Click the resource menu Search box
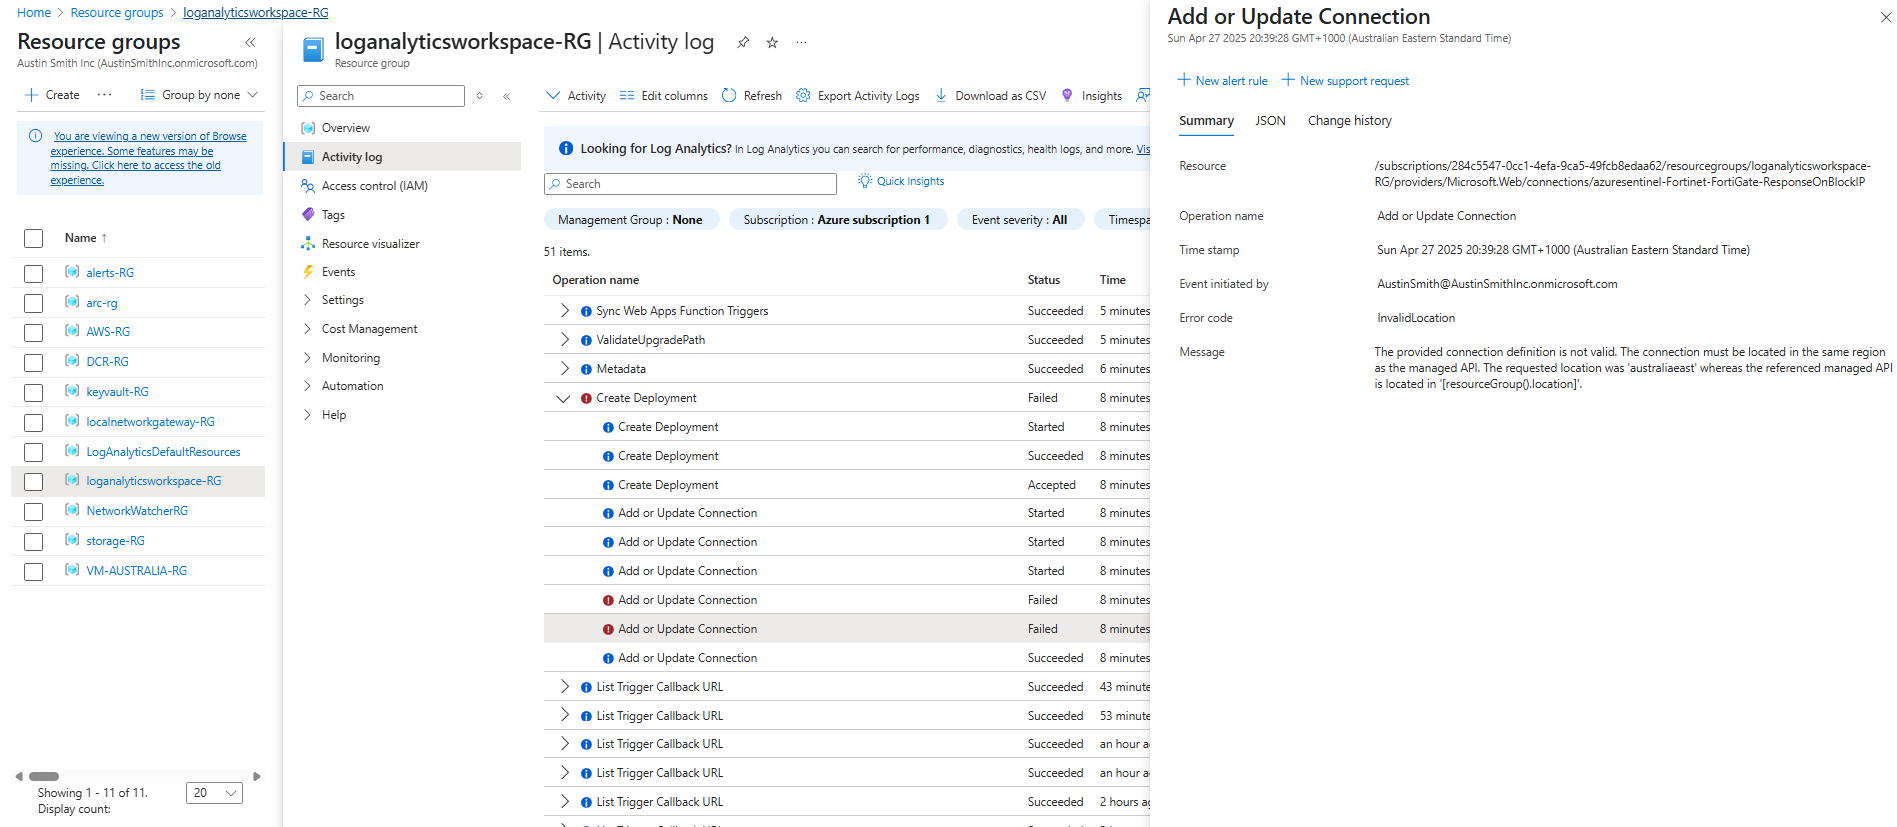 [x=381, y=96]
